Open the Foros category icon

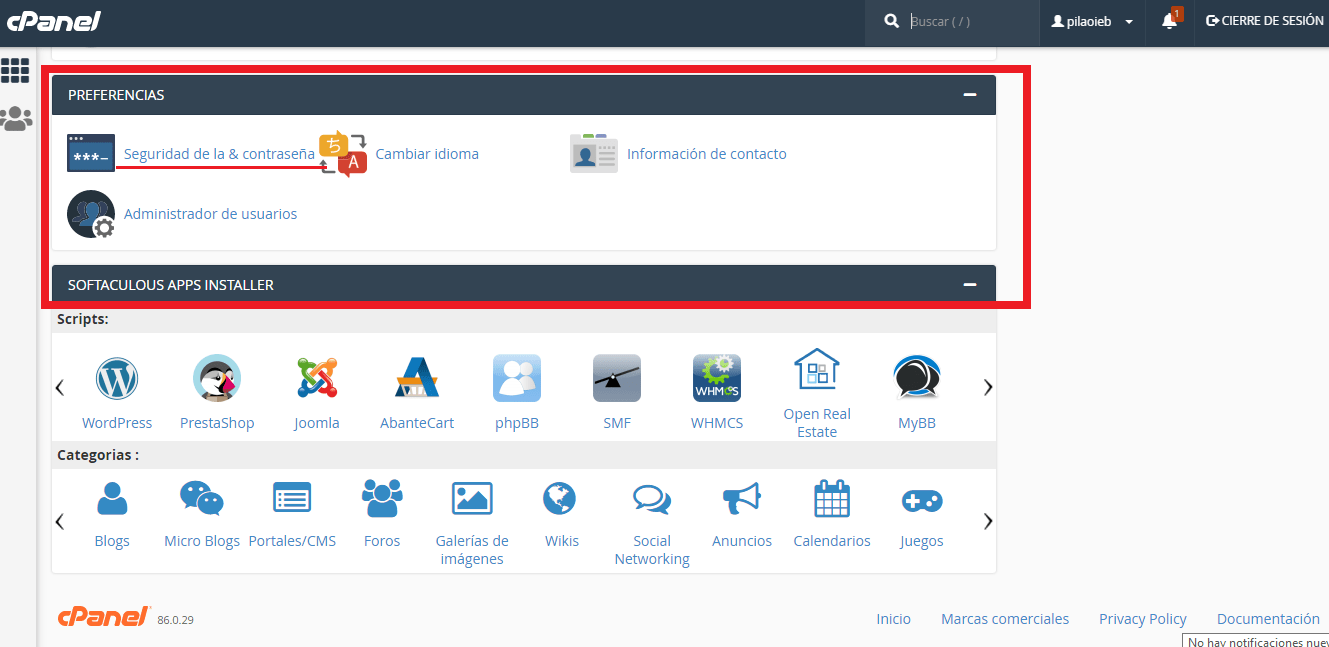pyautogui.click(x=382, y=498)
